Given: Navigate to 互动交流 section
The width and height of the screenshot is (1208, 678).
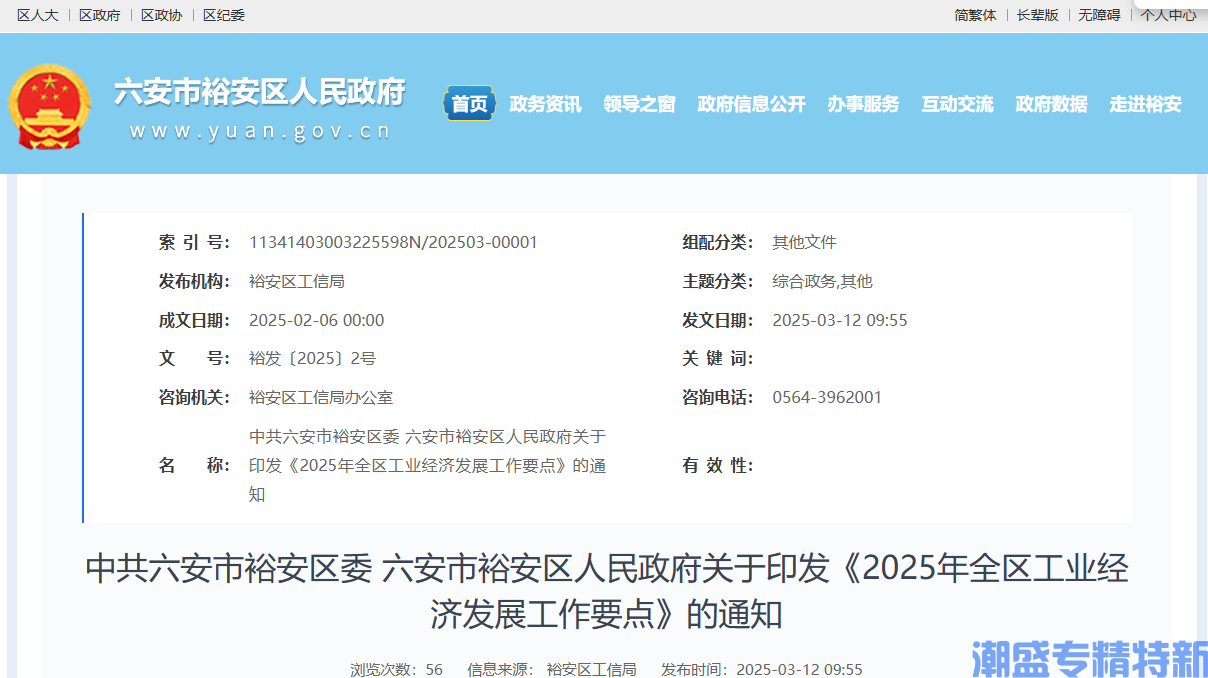Looking at the screenshot, I should point(957,104).
